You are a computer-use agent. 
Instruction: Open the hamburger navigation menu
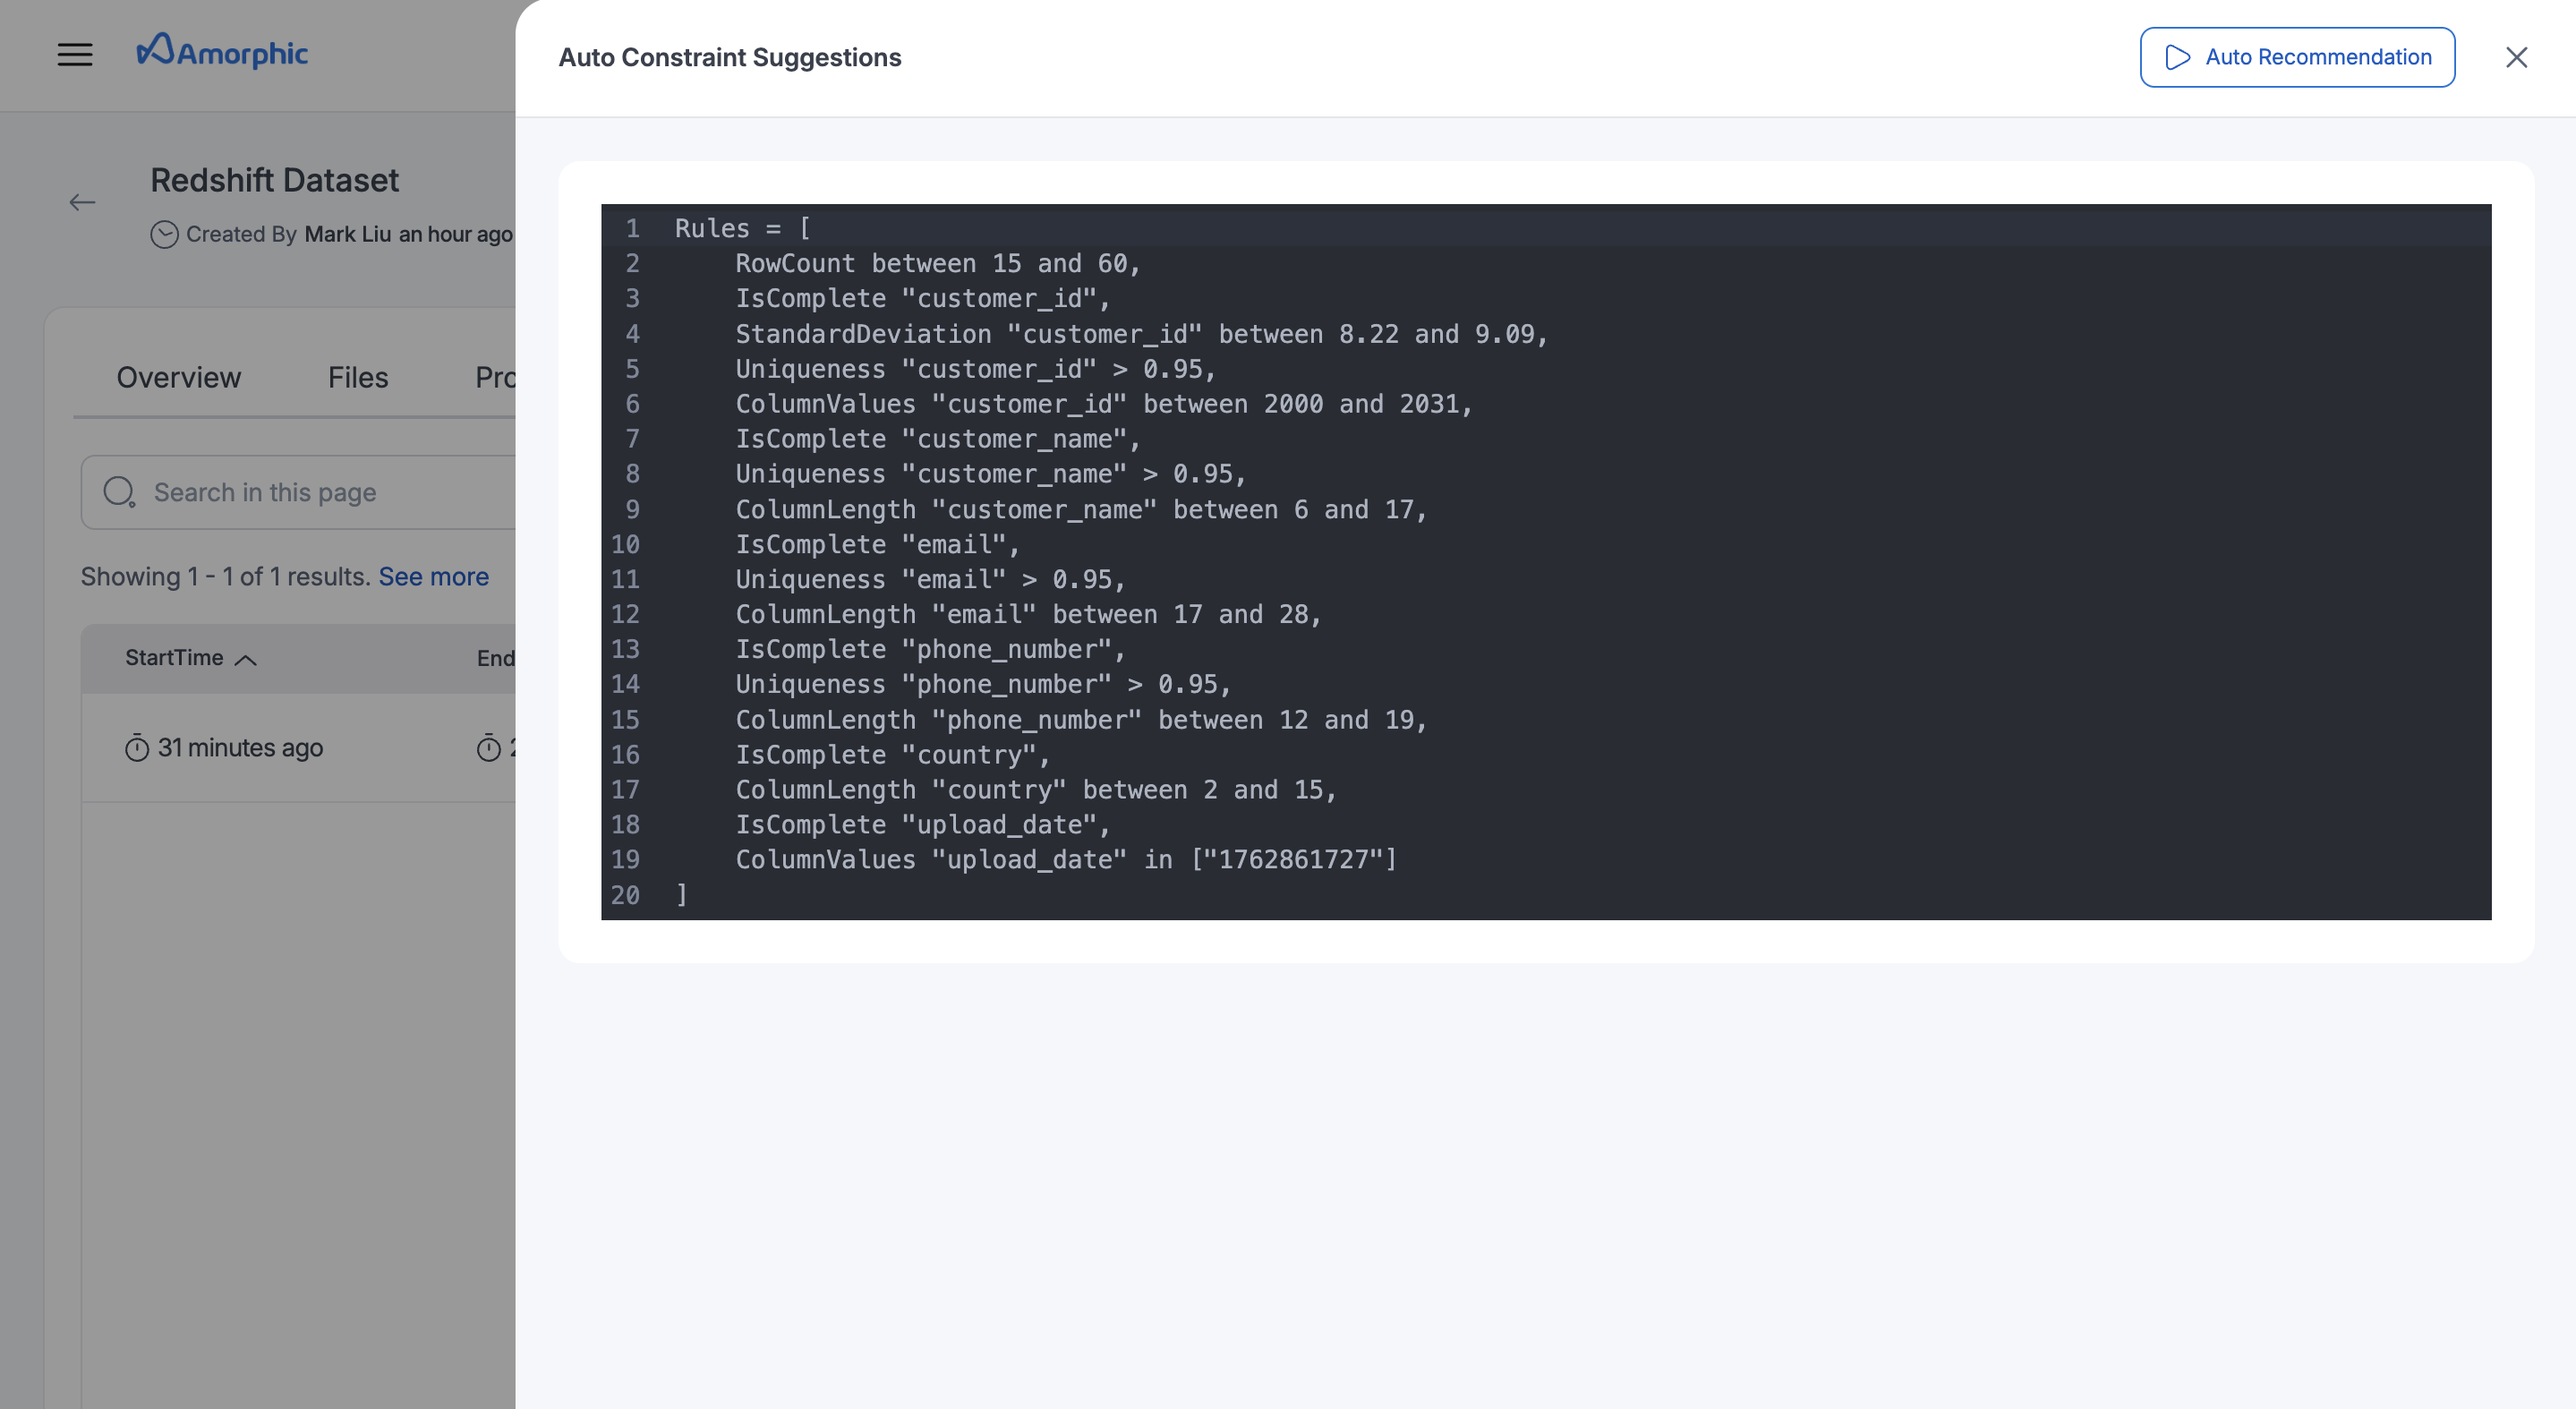click(76, 55)
